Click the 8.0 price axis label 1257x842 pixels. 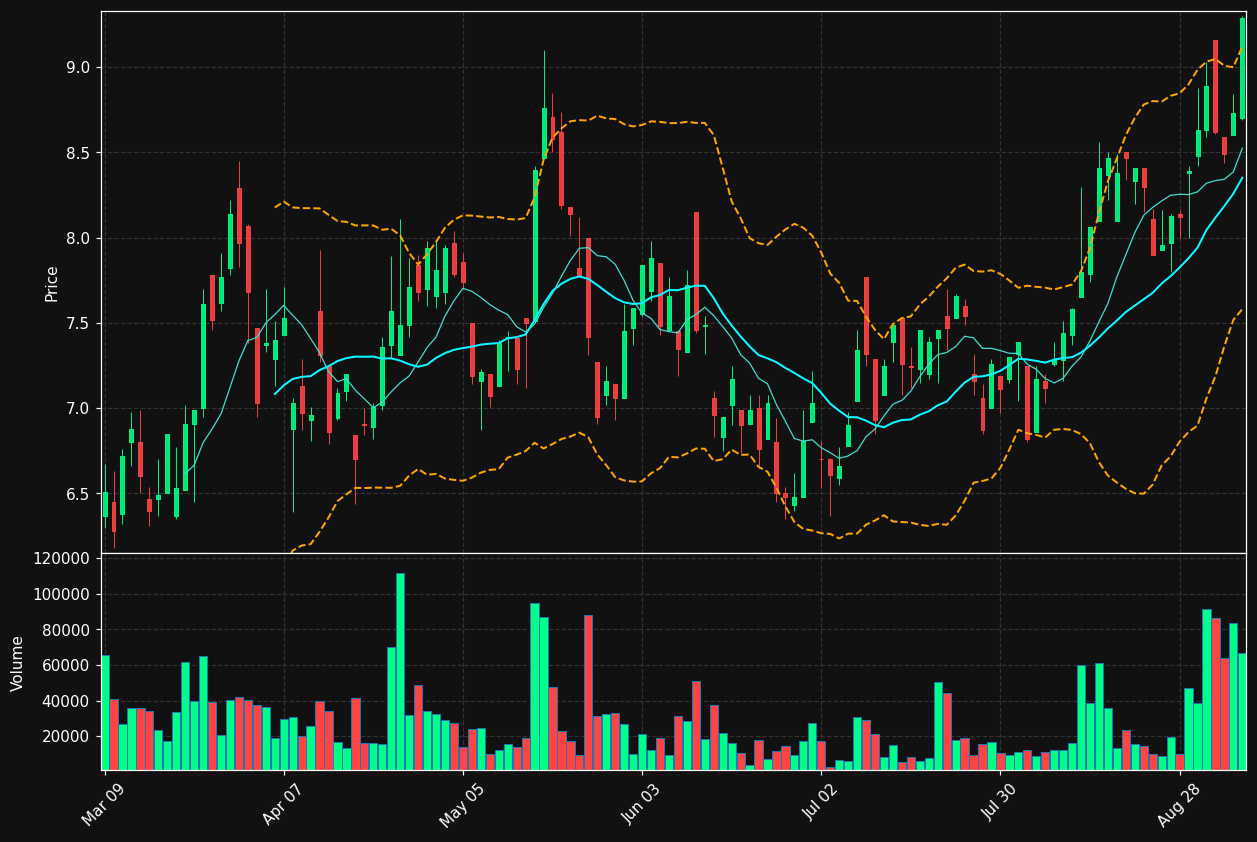tap(78, 238)
